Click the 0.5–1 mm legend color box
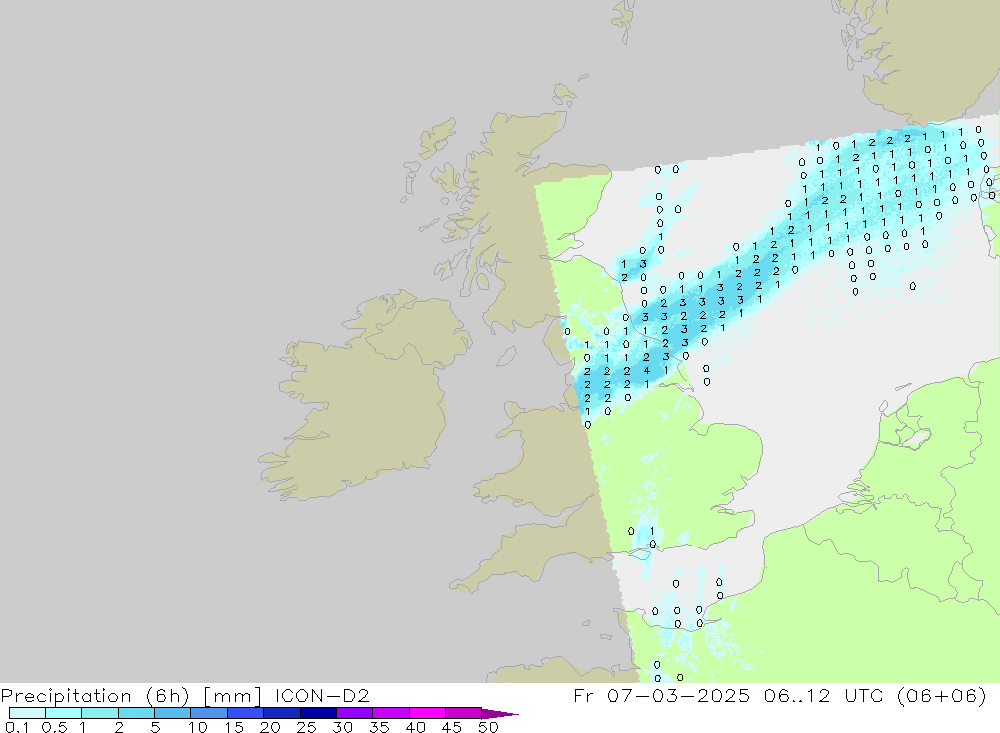This screenshot has width=1000, height=733. (x=63, y=713)
